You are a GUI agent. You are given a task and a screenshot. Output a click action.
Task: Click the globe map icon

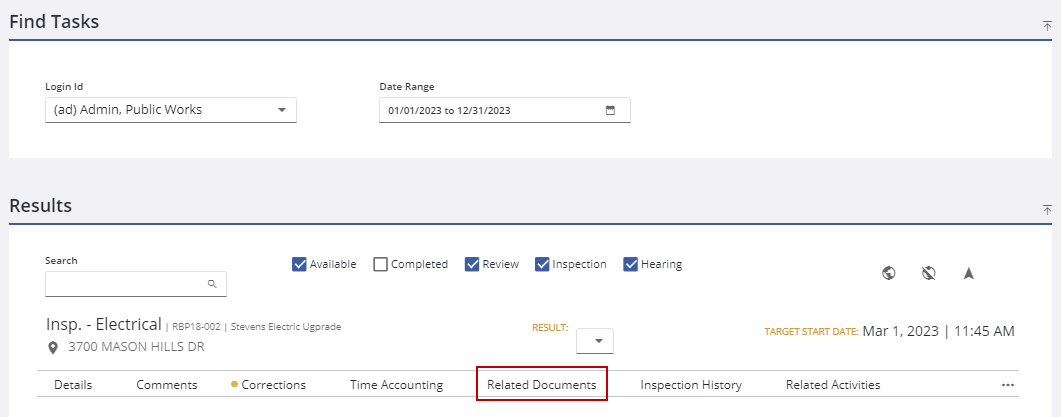[x=888, y=273]
